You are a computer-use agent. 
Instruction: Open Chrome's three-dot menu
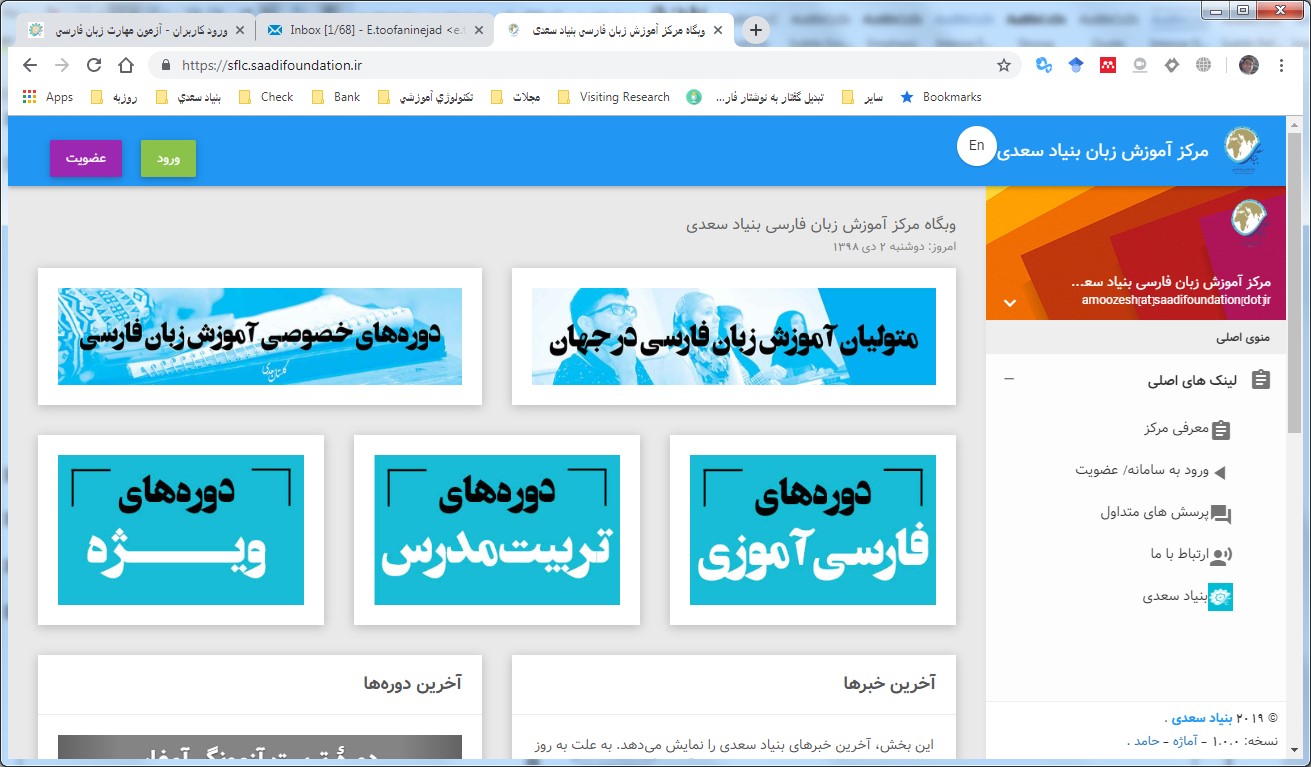coord(1282,65)
